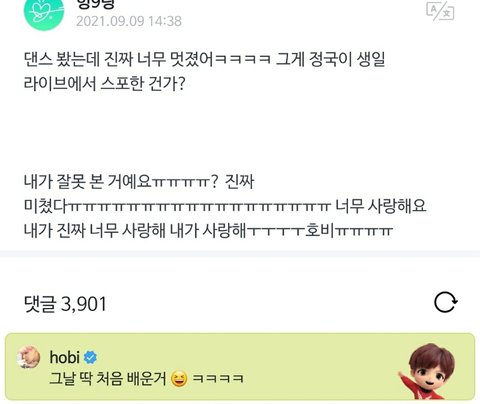Click the laughing emoji in hobi's comment
This screenshot has width=480, height=404.
click(179, 379)
